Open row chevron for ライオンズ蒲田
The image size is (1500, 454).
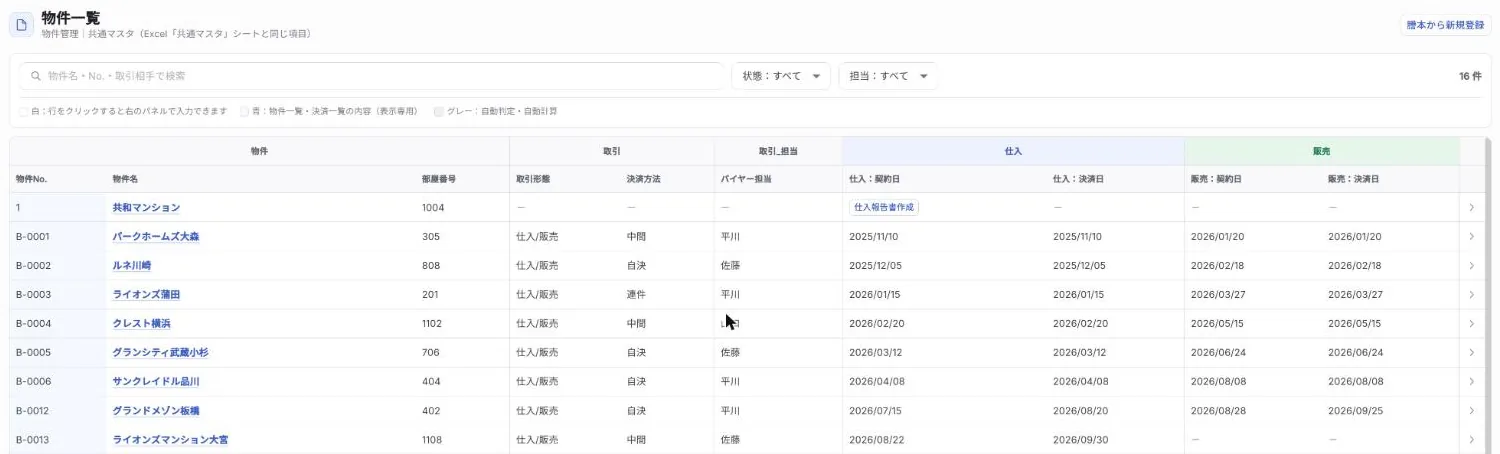(1471, 295)
